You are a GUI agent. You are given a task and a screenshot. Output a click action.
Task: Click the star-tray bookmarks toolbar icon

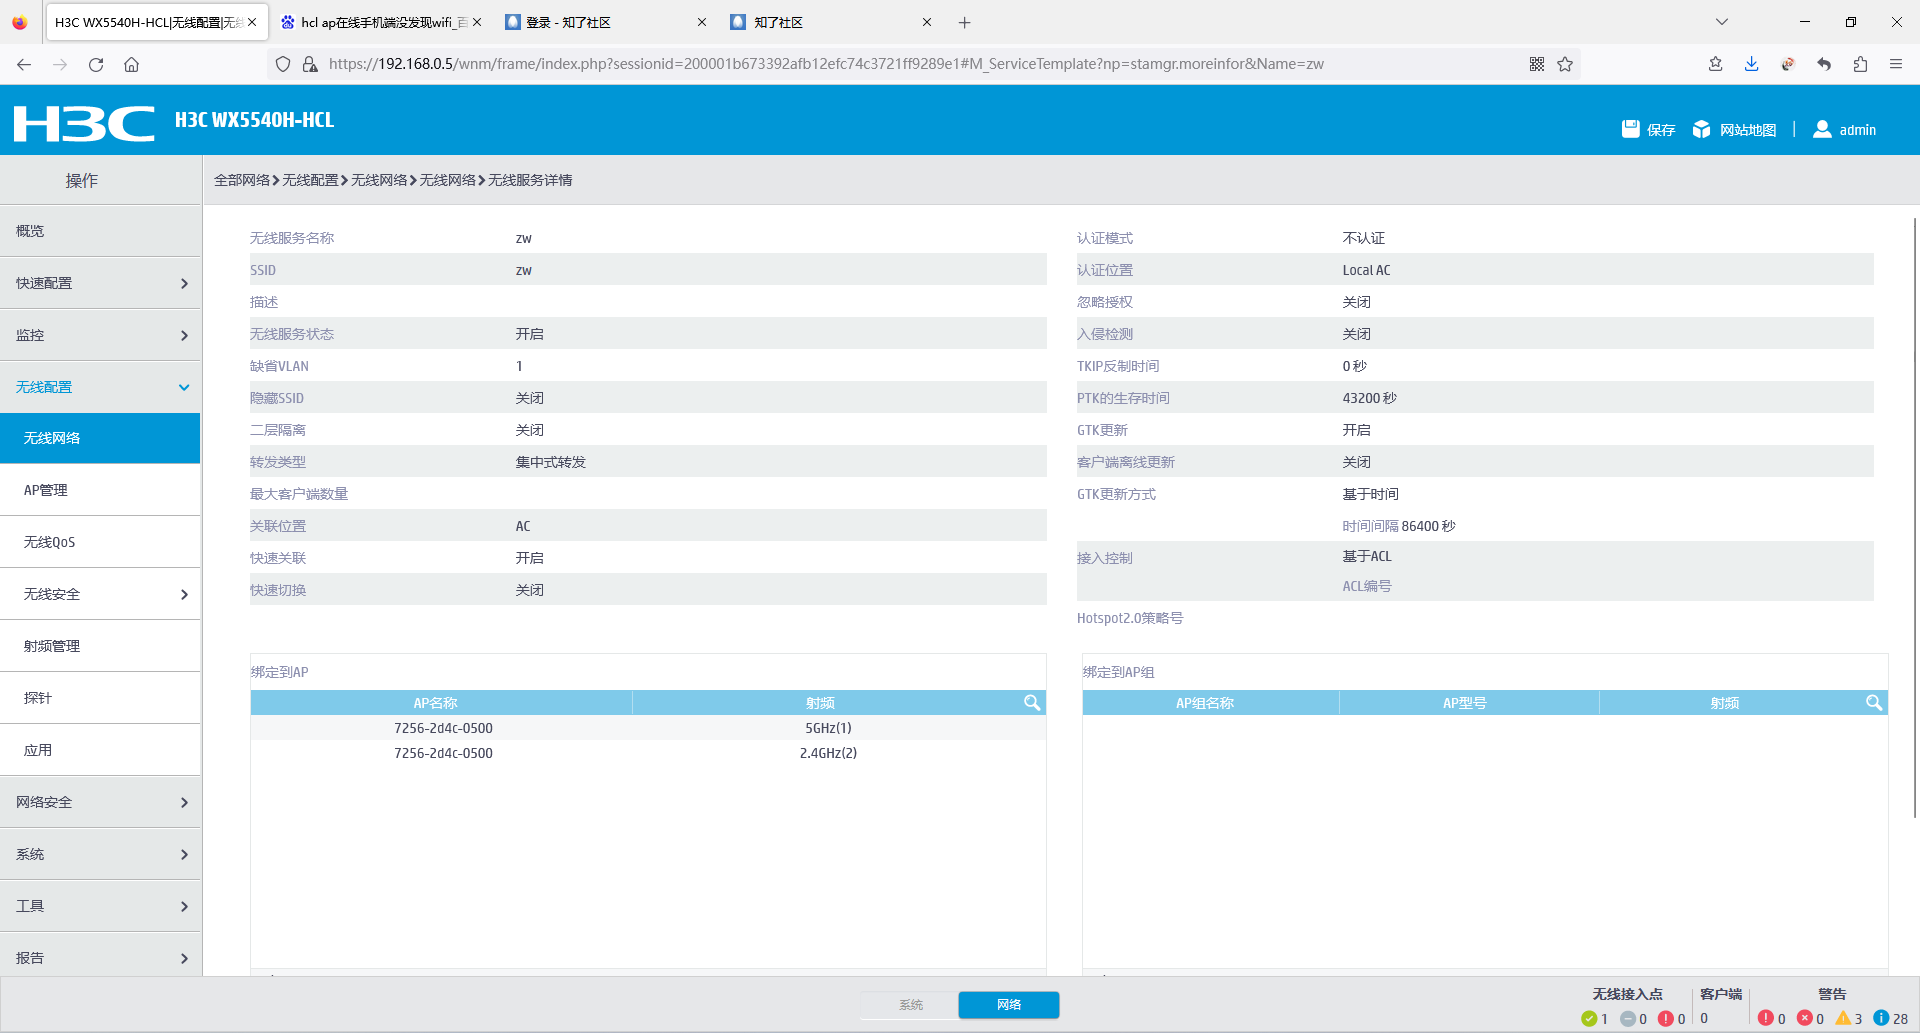click(x=1716, y=64)
